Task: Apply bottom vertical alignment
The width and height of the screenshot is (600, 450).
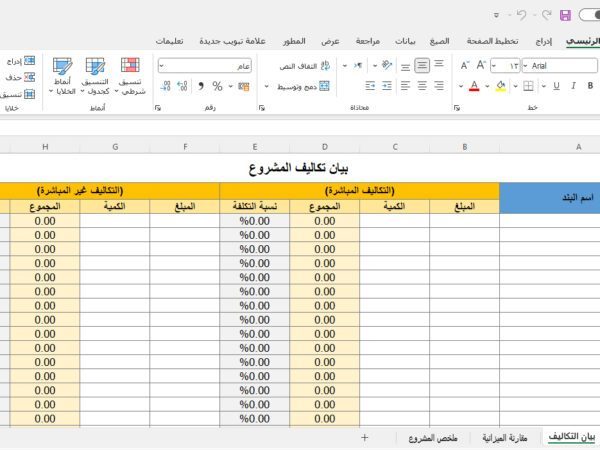Action: coord(405,66)
